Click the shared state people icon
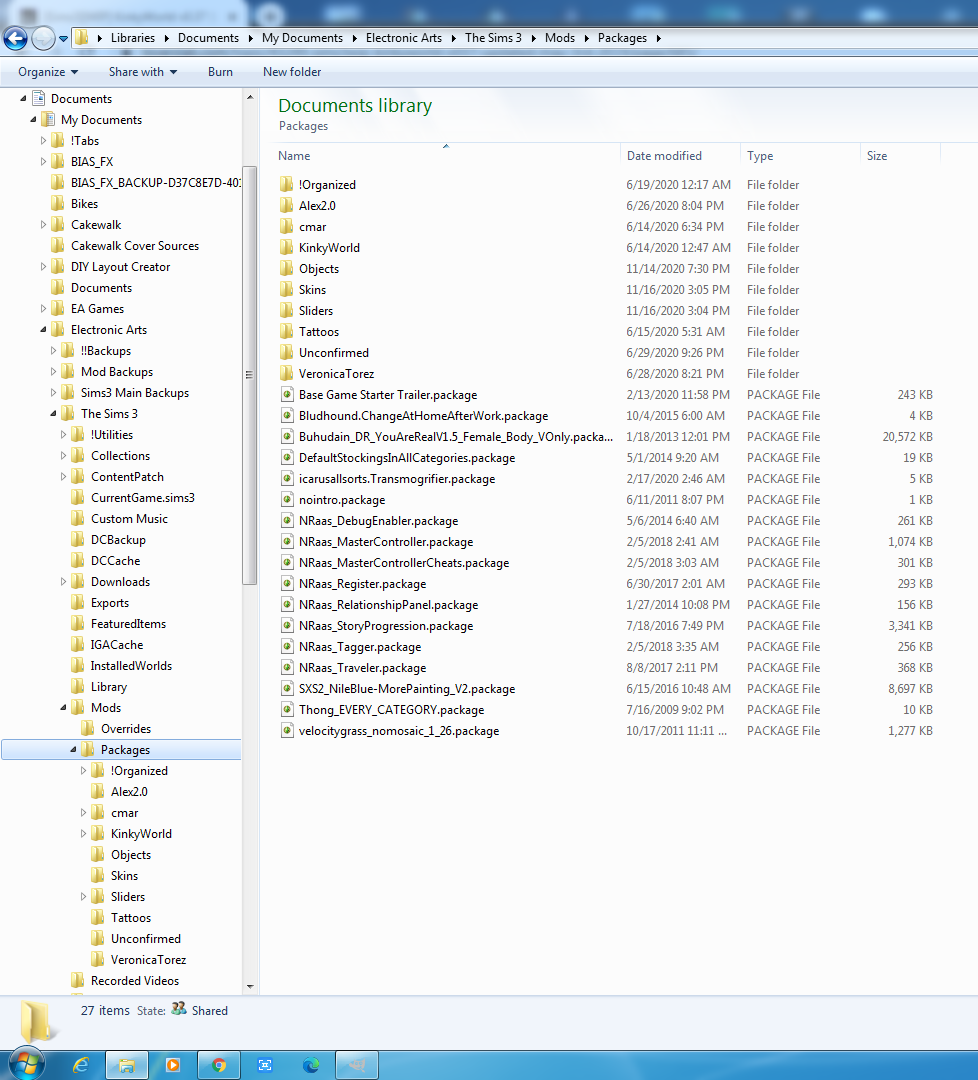The image size is (978, 1080). click(179, 1009)
